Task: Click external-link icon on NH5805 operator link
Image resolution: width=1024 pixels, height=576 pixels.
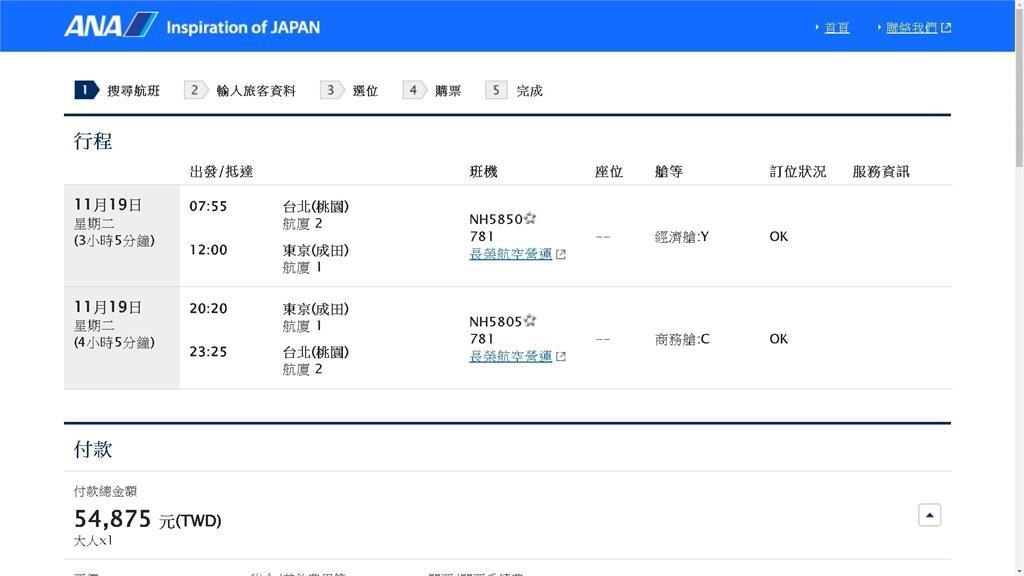Action: (561, 356)
